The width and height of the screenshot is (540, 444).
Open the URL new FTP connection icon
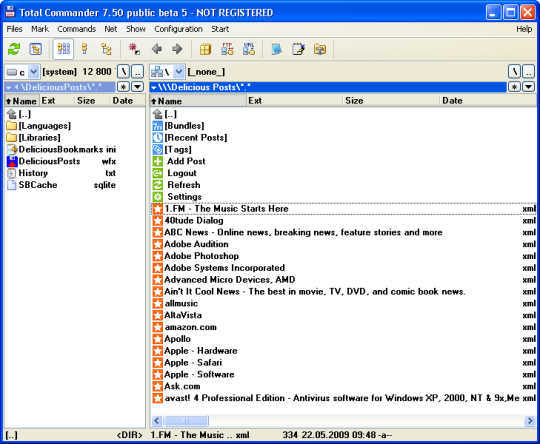tap(249, 49)
